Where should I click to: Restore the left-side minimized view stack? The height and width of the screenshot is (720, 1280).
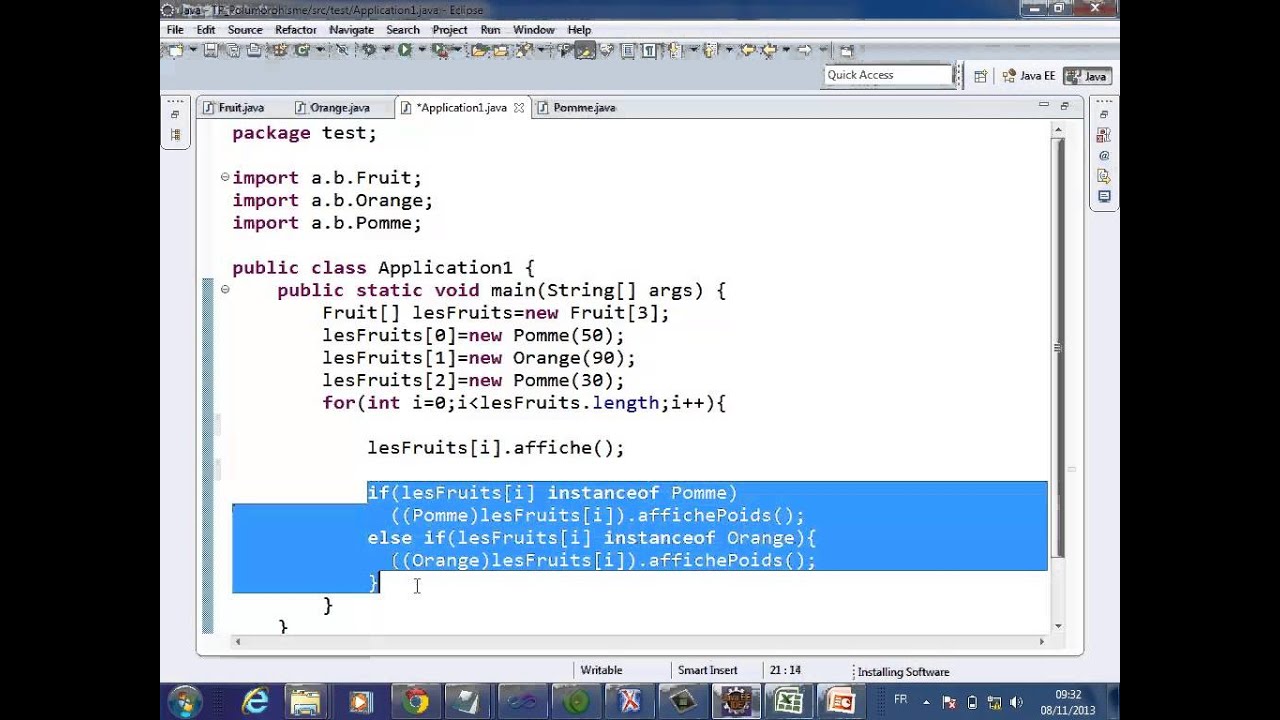pos(175,115)
